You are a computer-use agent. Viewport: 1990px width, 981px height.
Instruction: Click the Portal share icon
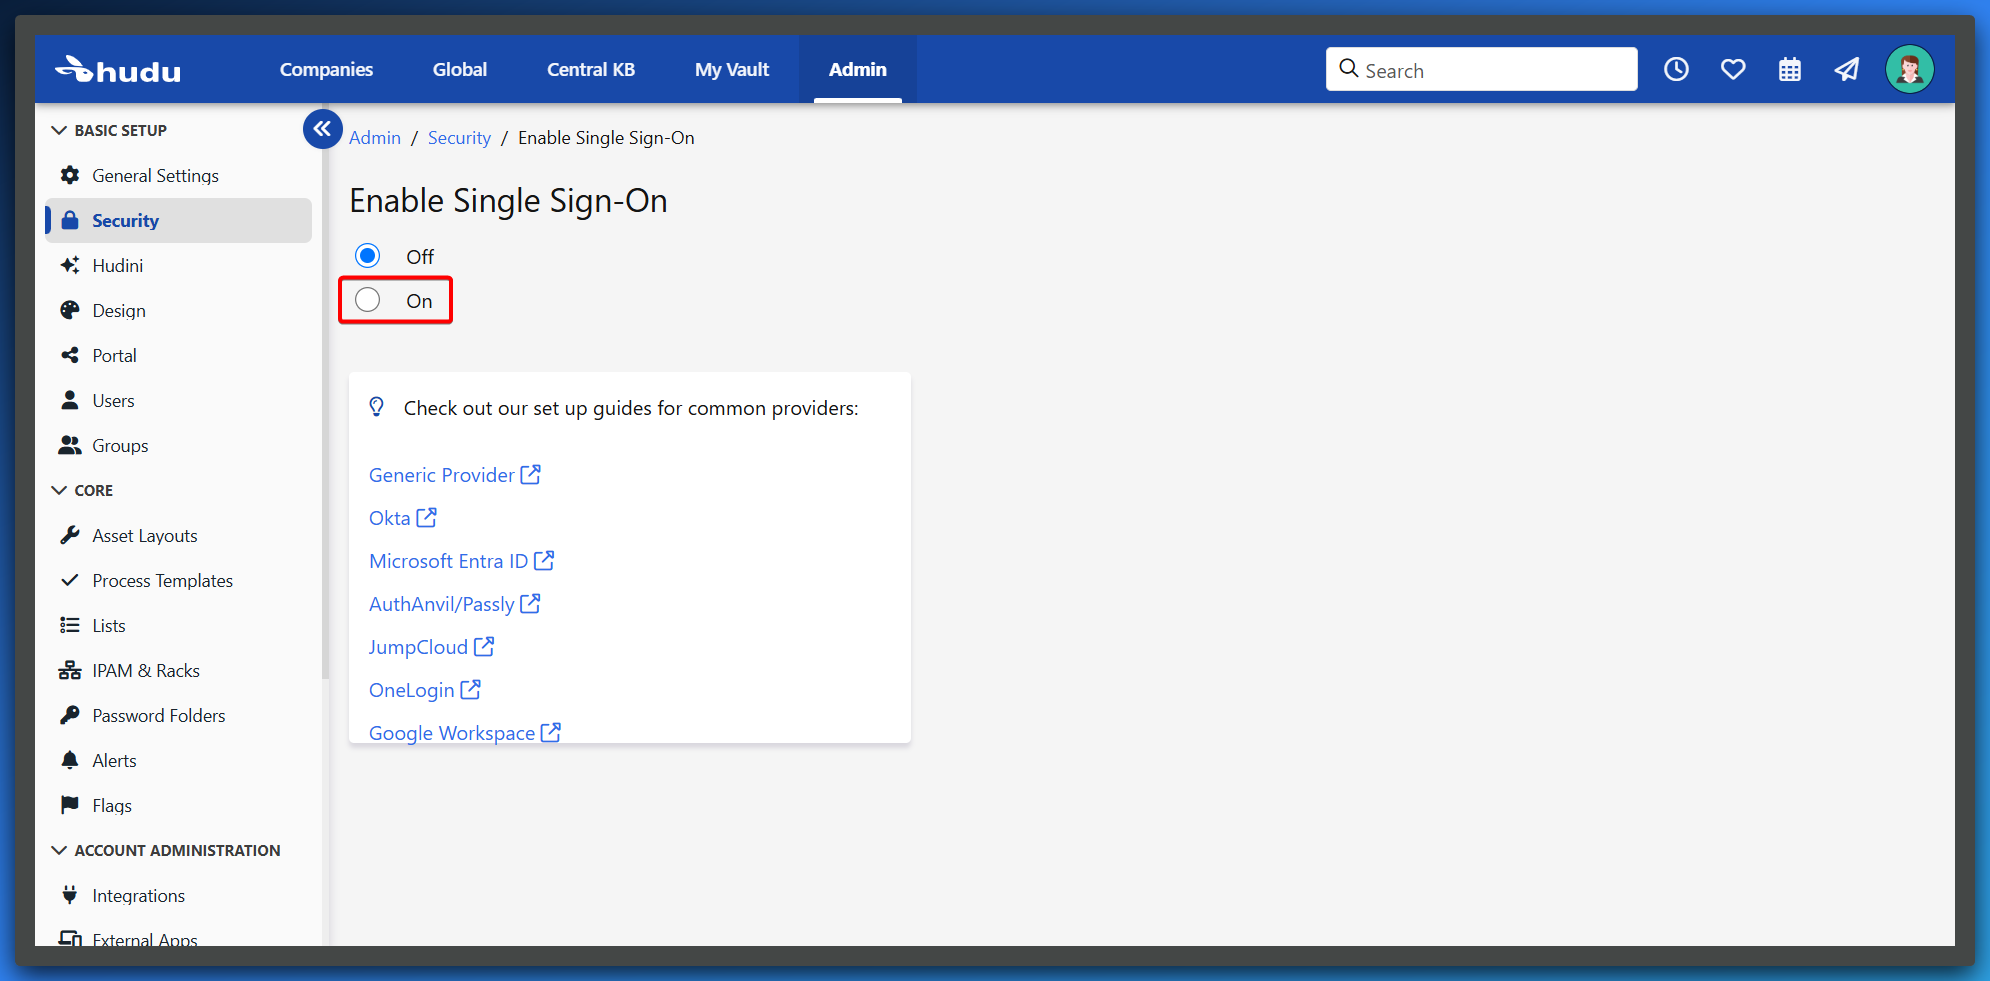coord(70,355)
